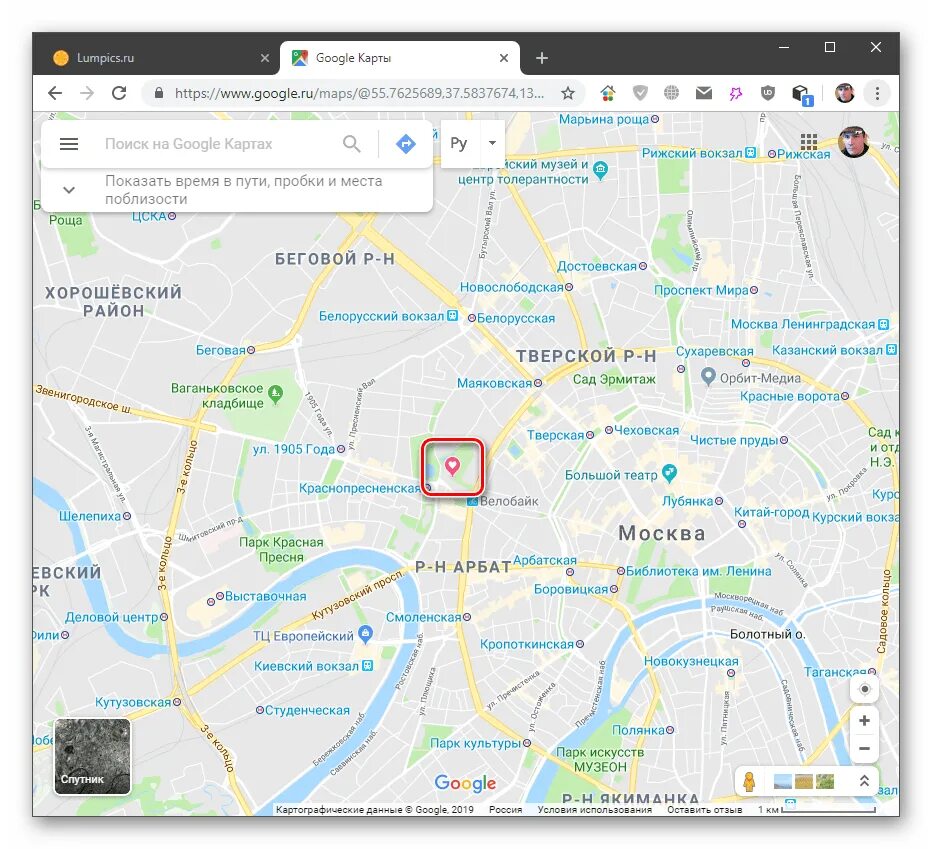Expand the travel time and traffic panel
932x849 pixels.
tap(69, 190)
